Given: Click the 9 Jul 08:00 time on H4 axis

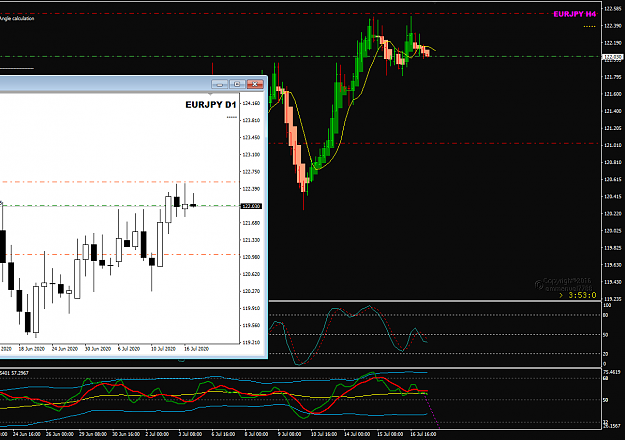Looking at the screenshot, I should coord(289,434).
